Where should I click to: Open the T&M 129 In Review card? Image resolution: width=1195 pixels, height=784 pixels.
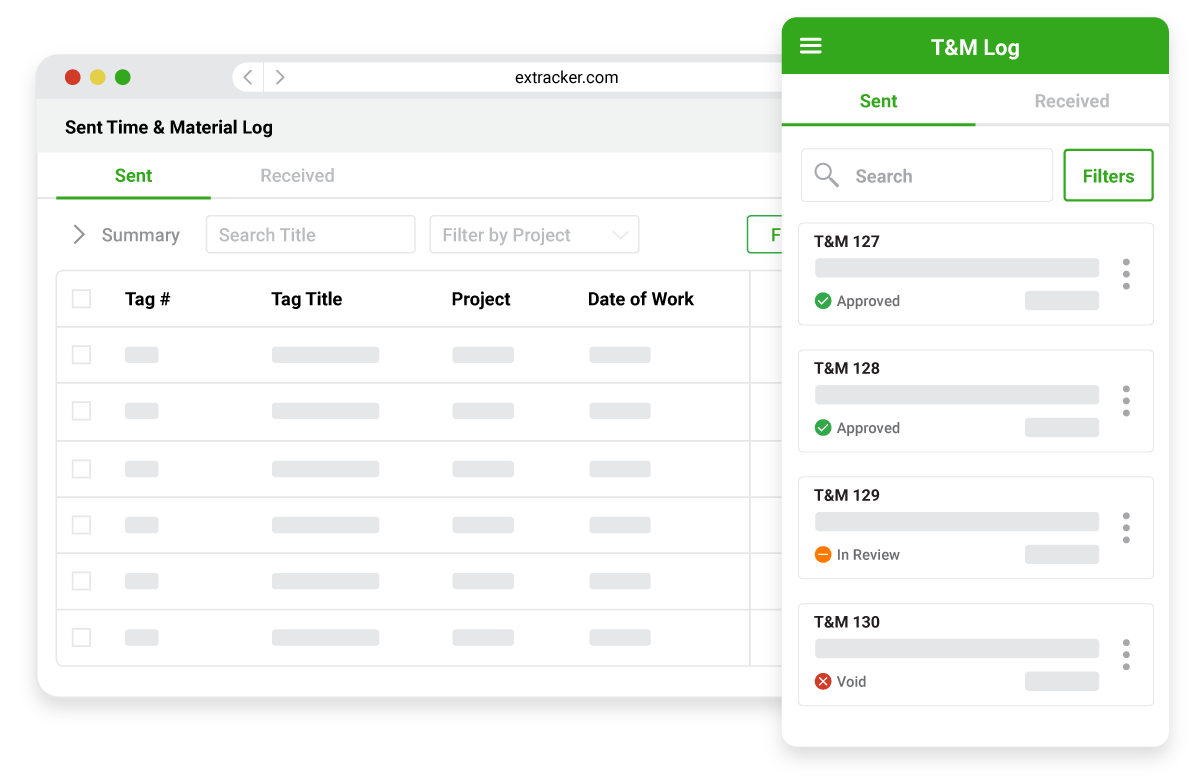[976, 528]
